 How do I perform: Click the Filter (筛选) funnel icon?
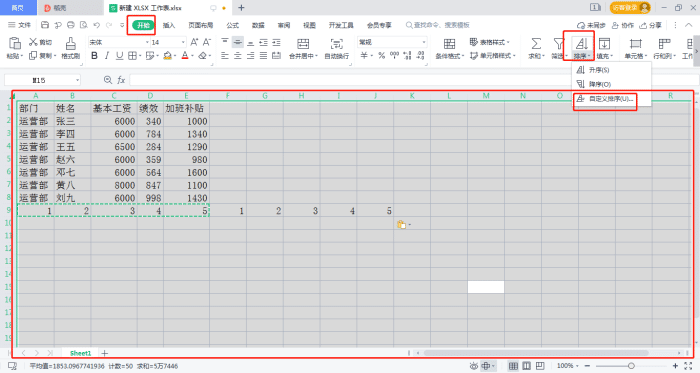(558, 44)
